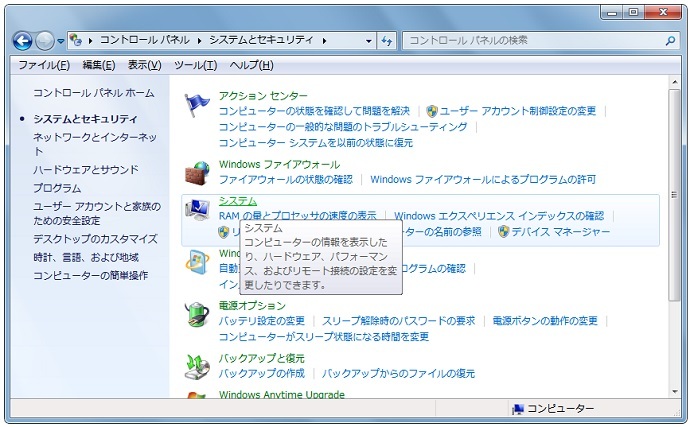Viewport: 690px width, 427px height.
Task: Click shield icon beside ユーザー アカウント制御設定の変更
Action: pos(432,111)
